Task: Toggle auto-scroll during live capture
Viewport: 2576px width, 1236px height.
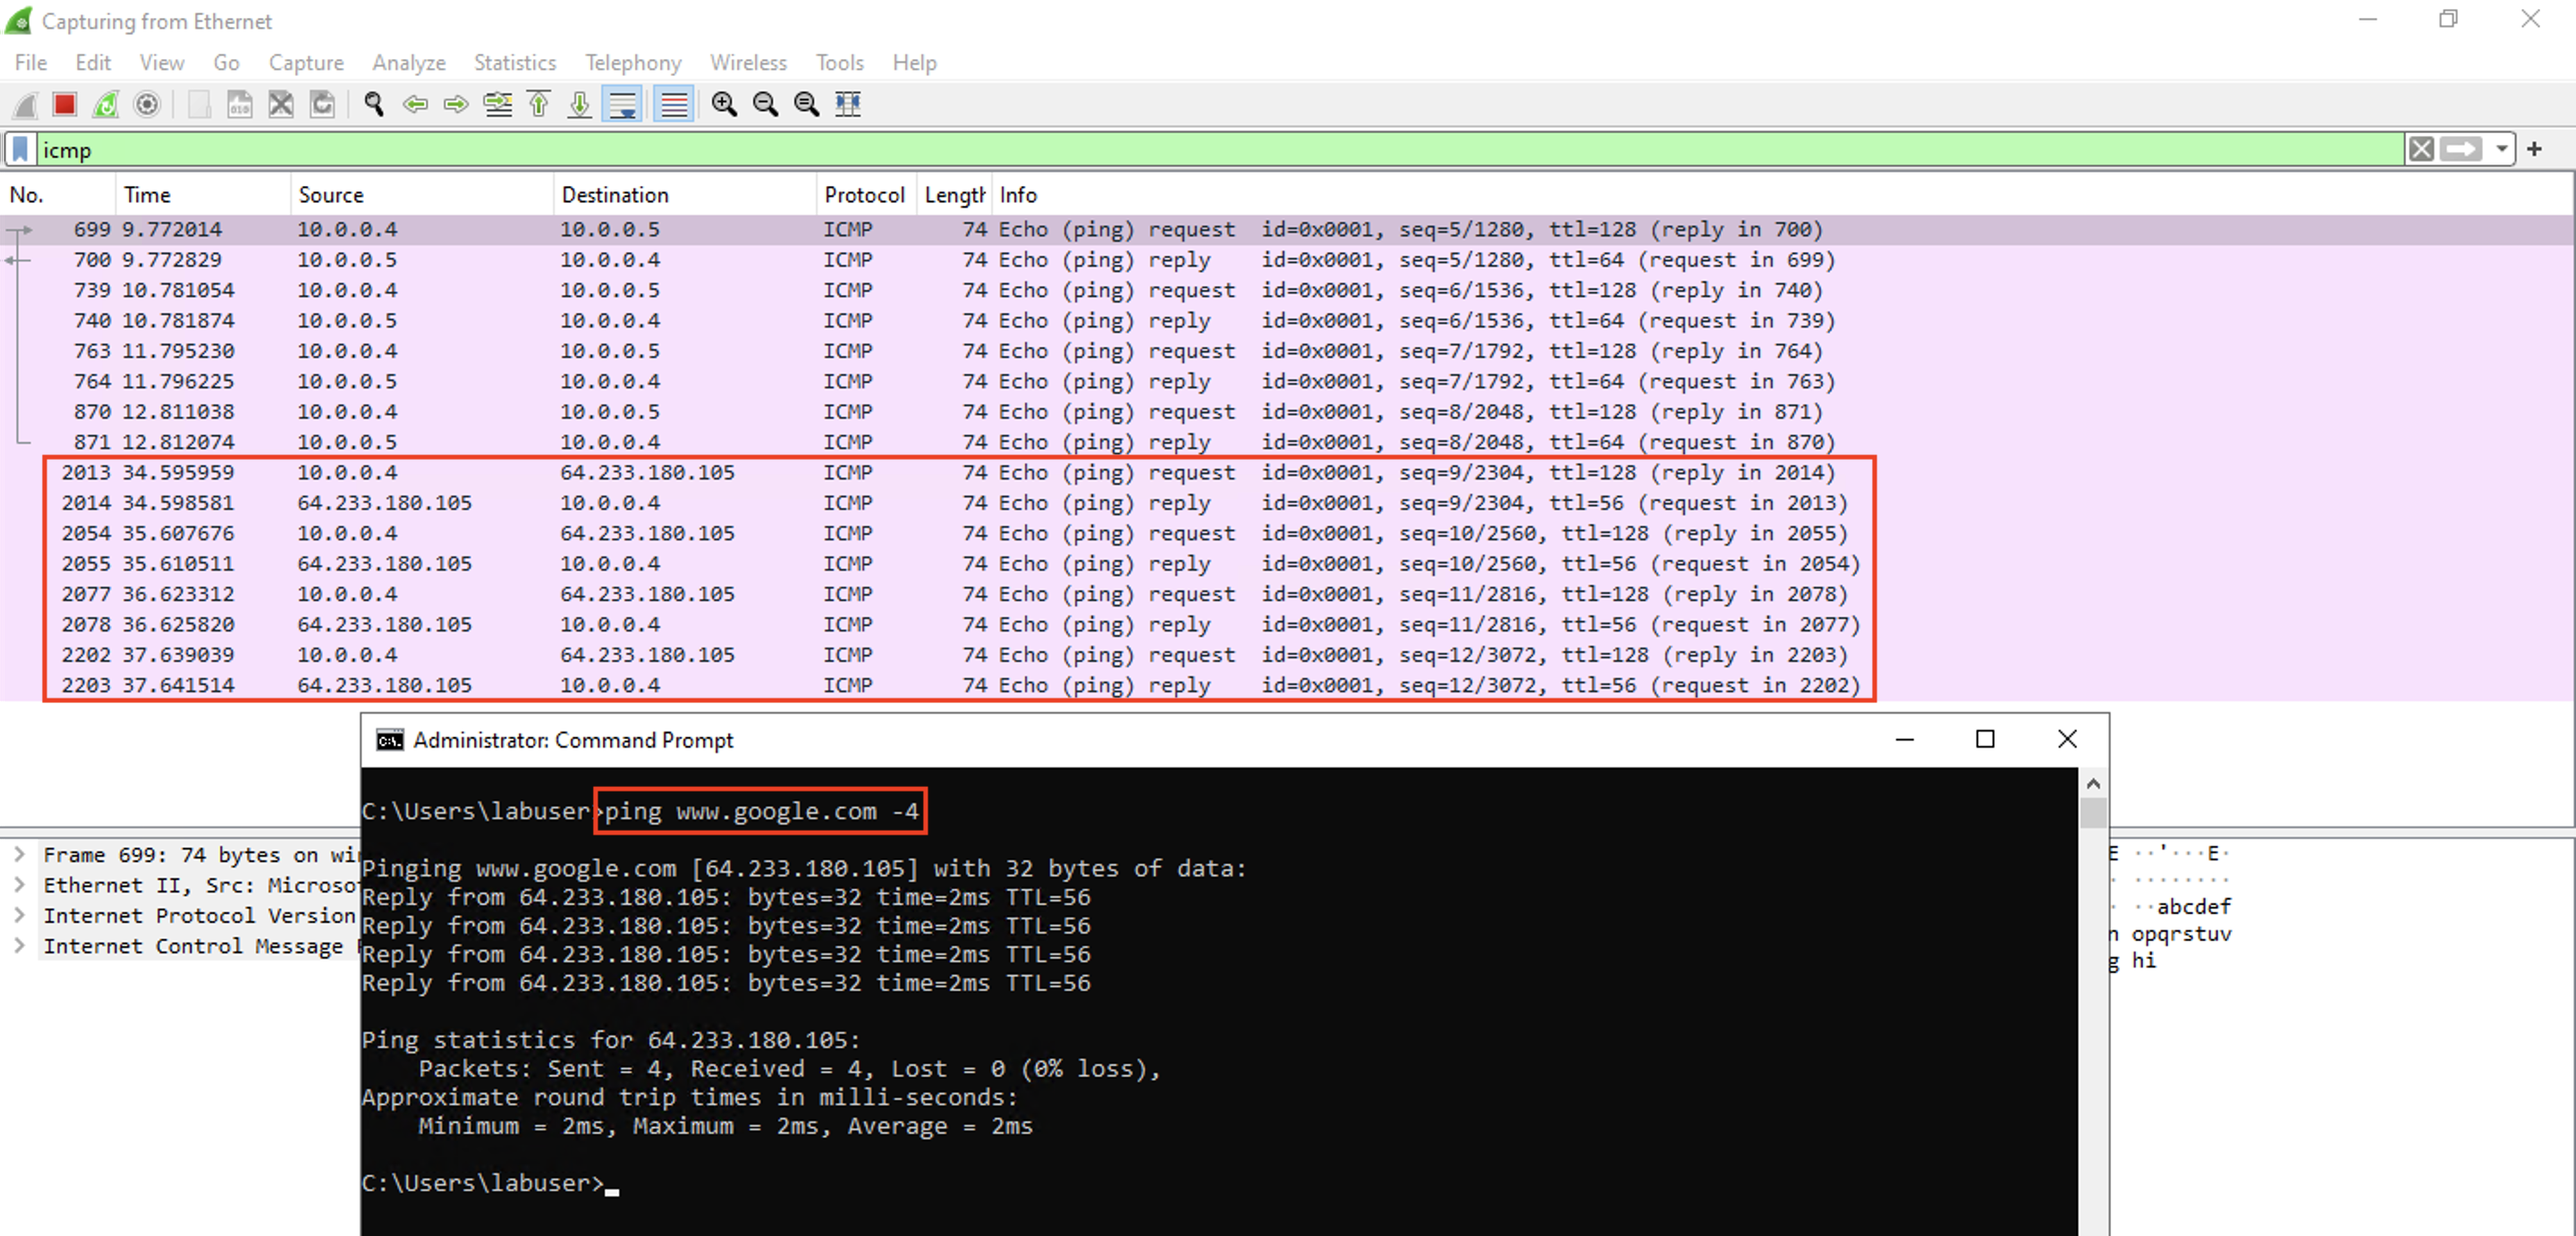Action: pos(623,104)
